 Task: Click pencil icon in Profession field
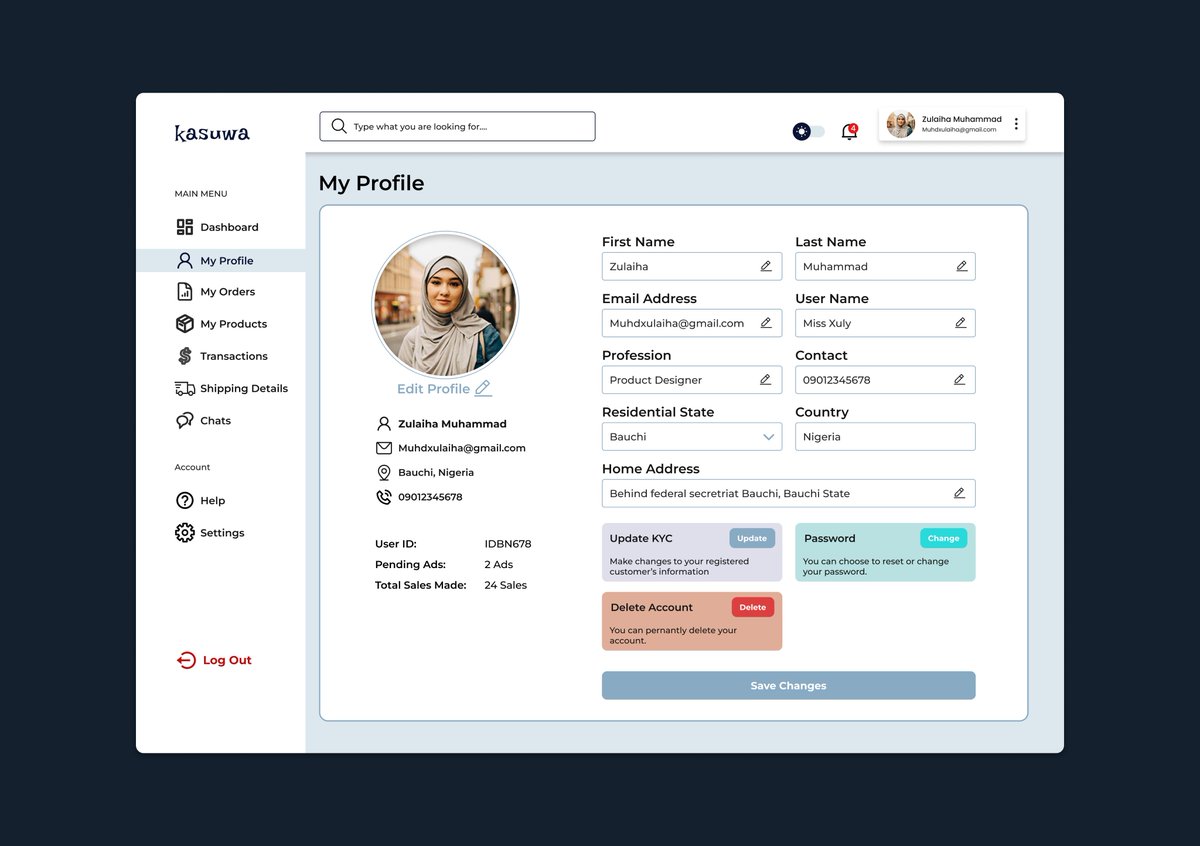765,380
